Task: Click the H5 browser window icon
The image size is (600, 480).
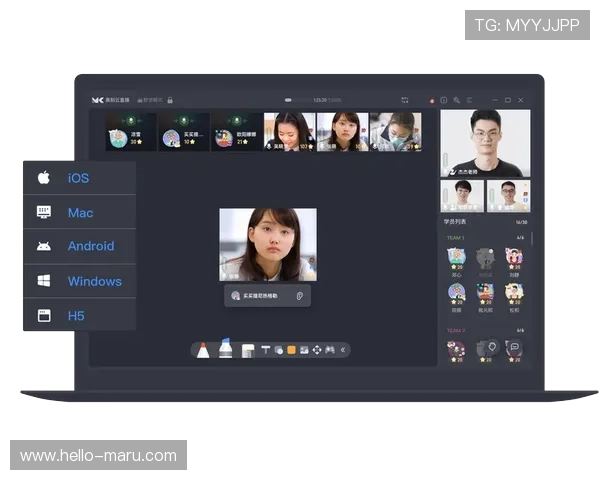Action: [44, 315]
